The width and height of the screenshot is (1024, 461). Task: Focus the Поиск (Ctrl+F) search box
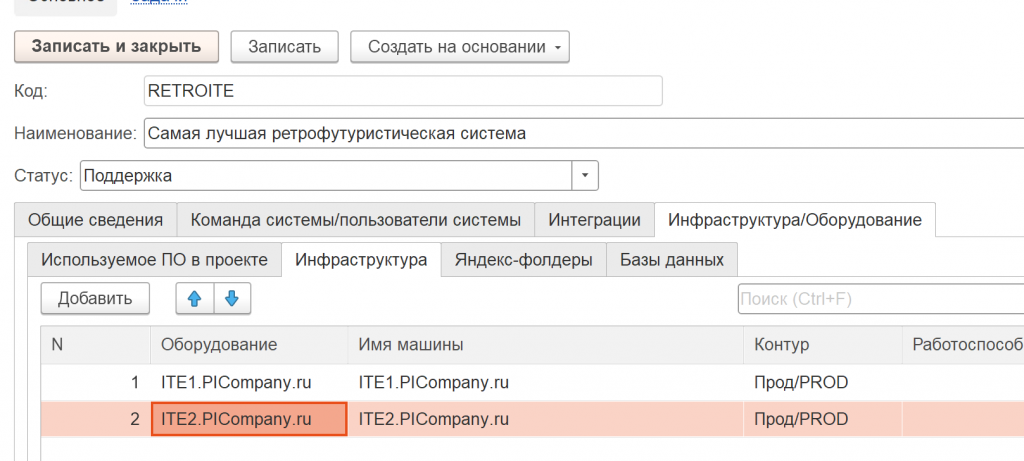[878, 298]
